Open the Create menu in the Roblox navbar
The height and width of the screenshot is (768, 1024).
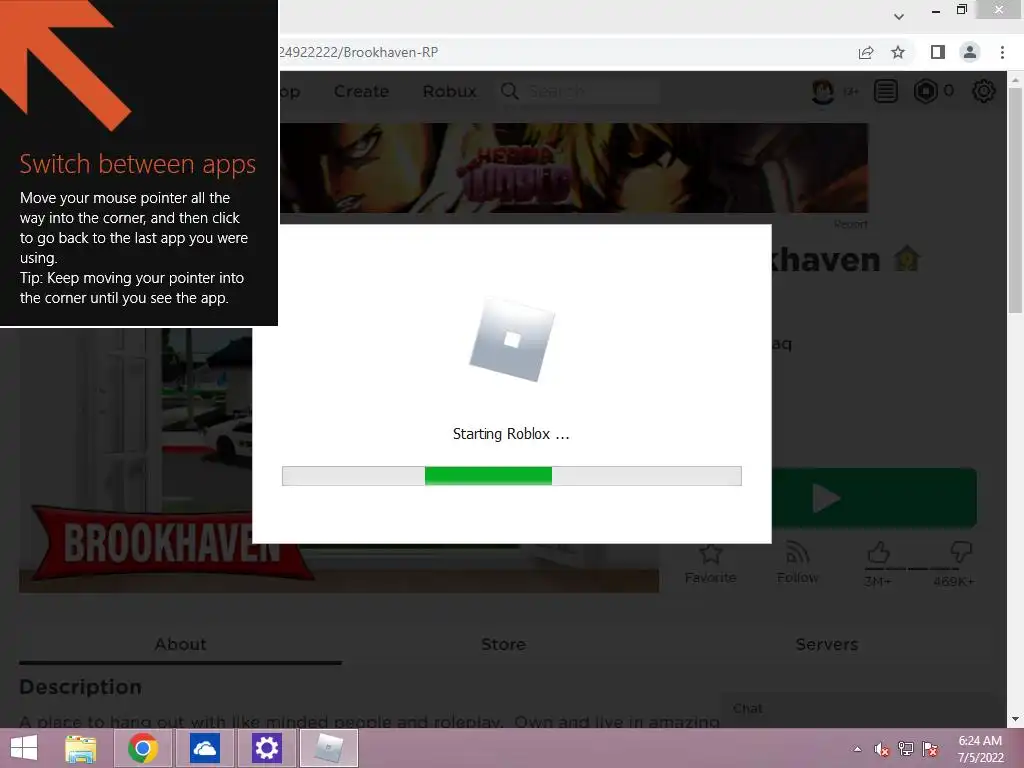click(361, 91)
